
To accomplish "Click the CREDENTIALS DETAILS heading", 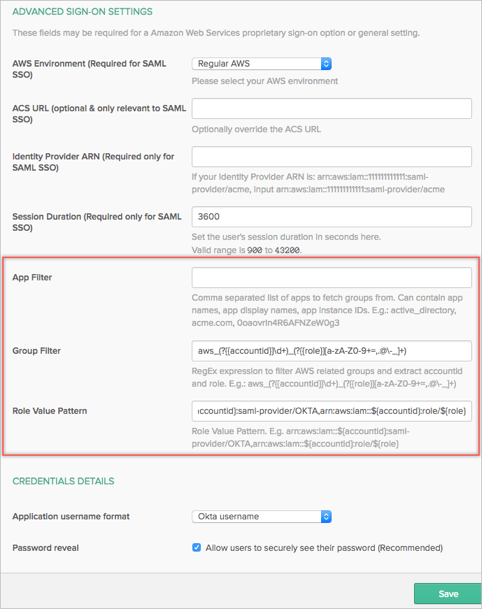I will coord(63,481).
